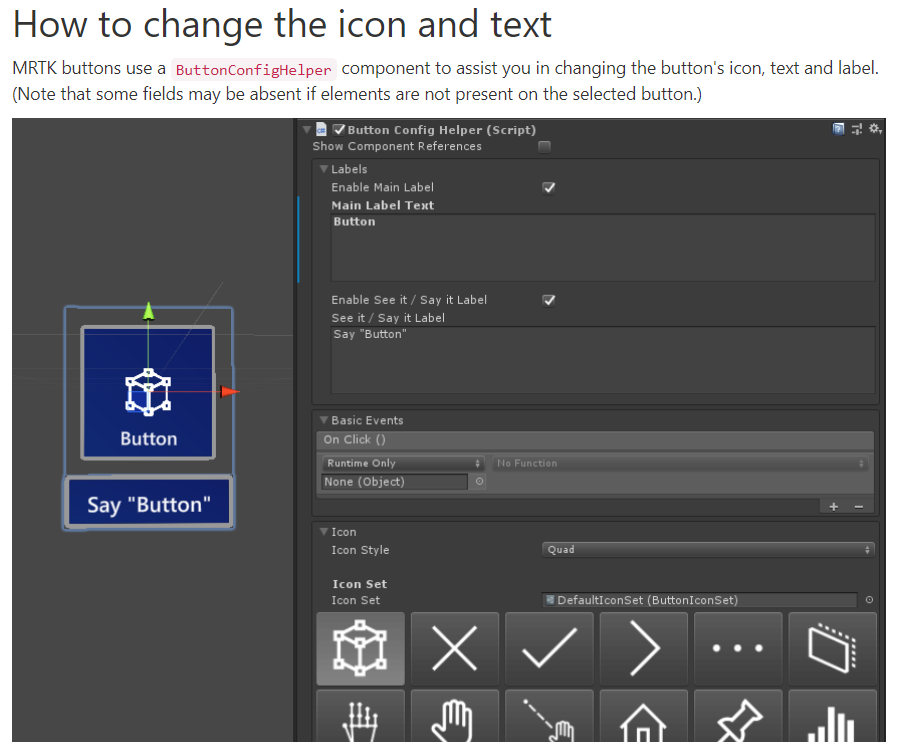Pick the bar chart icon
The width and height of the screenshot is (899, 742).
click(832, 716)
